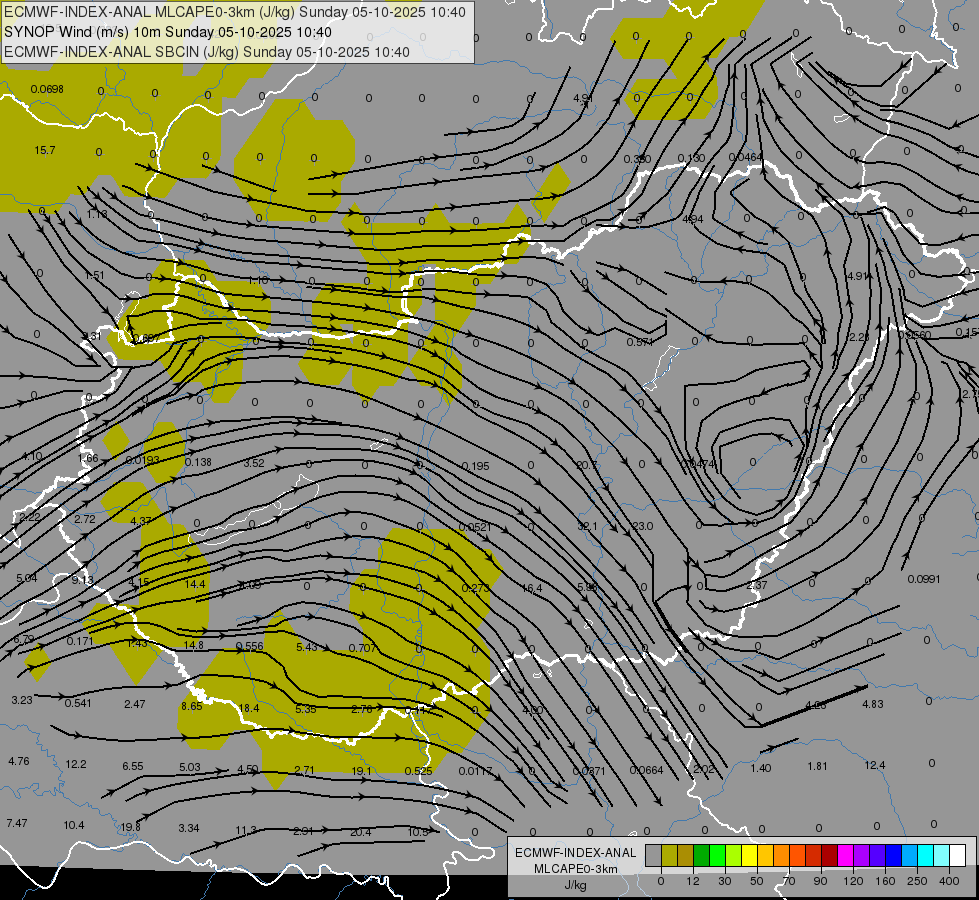Click the 14.4 grid value
The width and height of the screenshot is (979, 900).
pyautogui.click(x=195, y=584)
